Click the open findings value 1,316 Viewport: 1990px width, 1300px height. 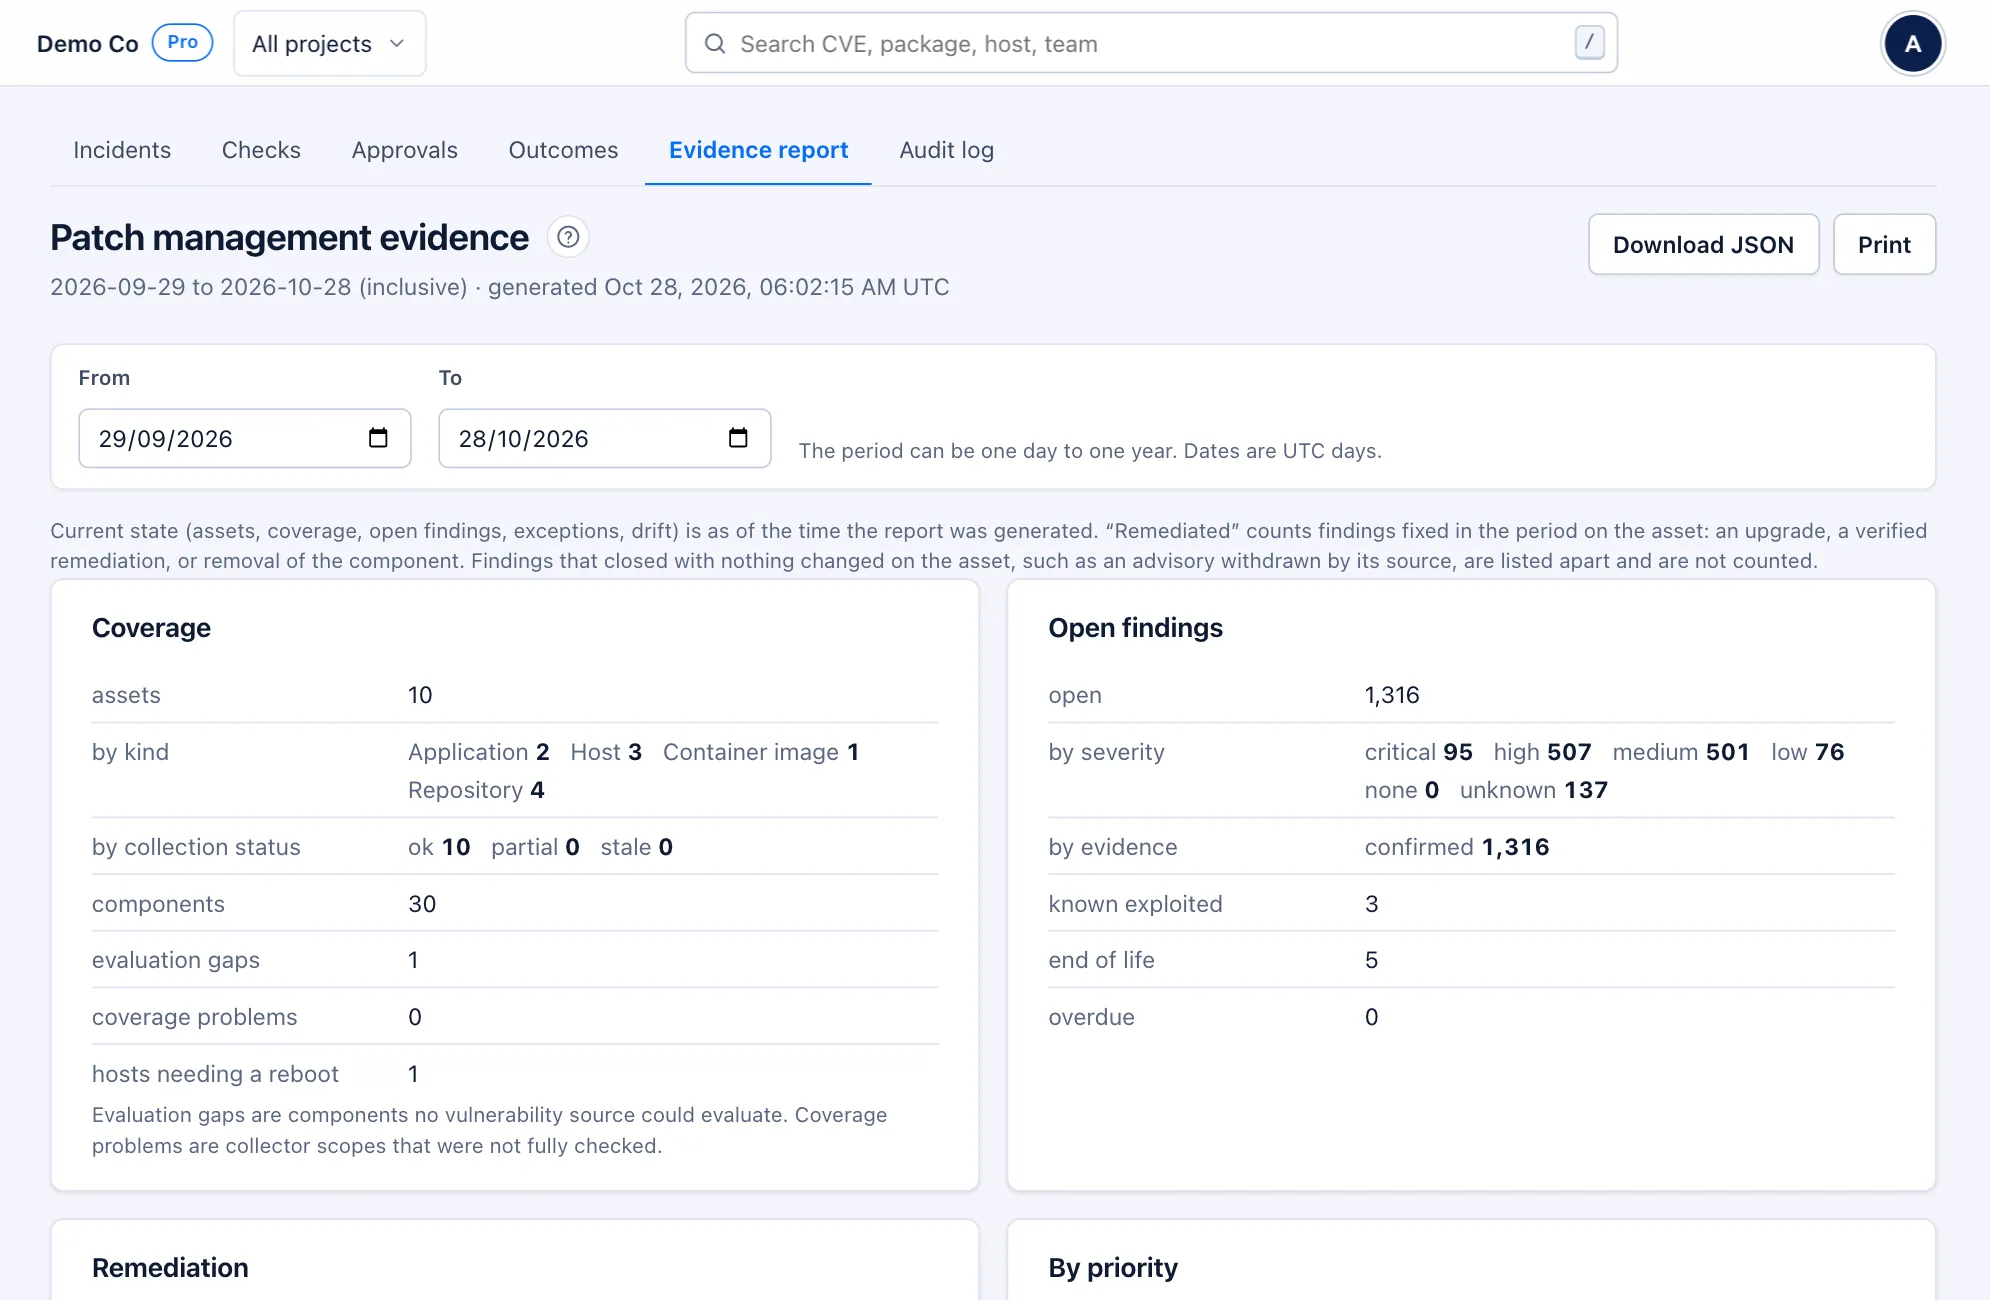point(1392,695)
